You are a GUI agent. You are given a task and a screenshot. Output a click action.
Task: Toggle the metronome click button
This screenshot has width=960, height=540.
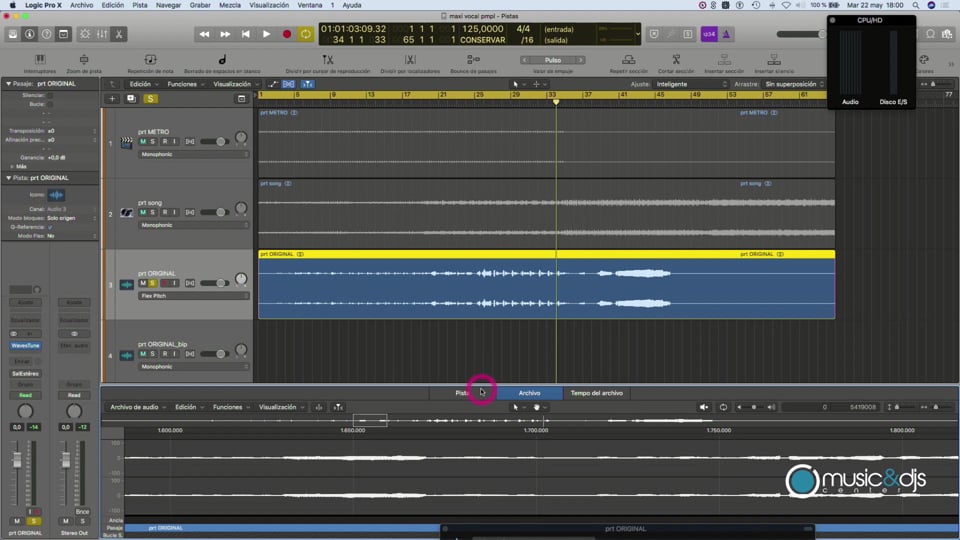[726, 34]
